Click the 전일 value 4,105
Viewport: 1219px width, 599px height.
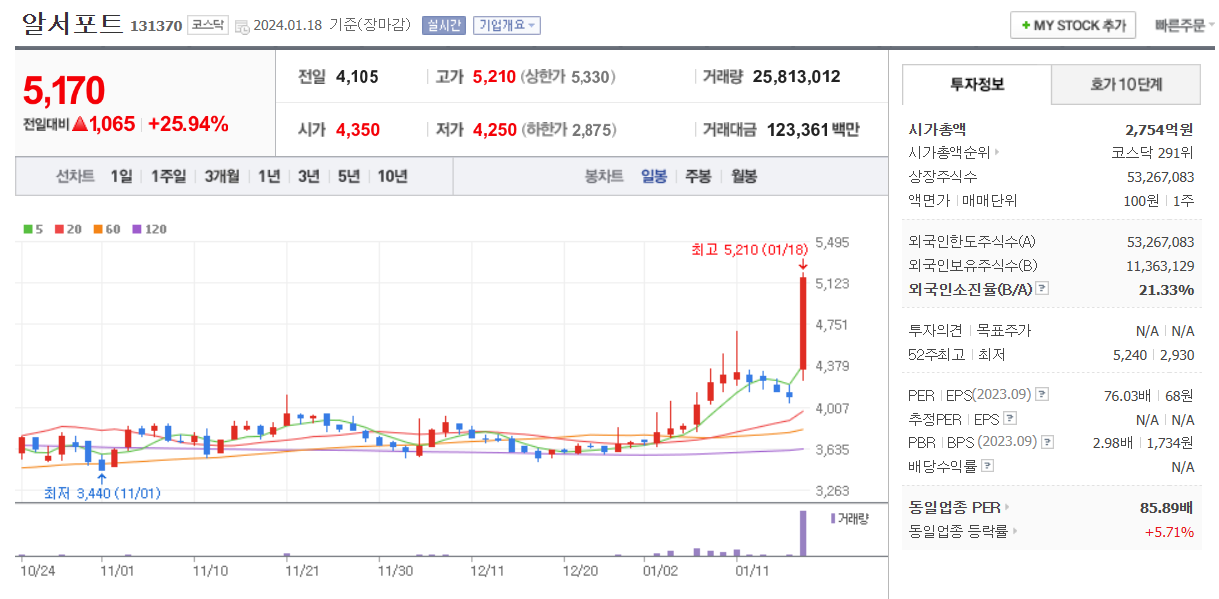coord(358,76)
